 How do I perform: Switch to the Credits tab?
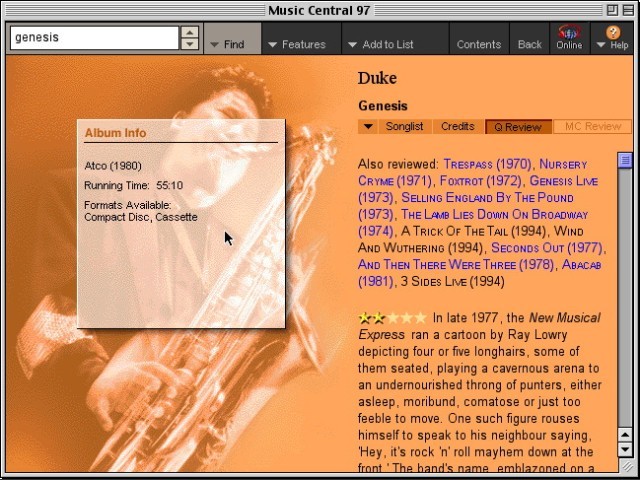click(458, 127)
